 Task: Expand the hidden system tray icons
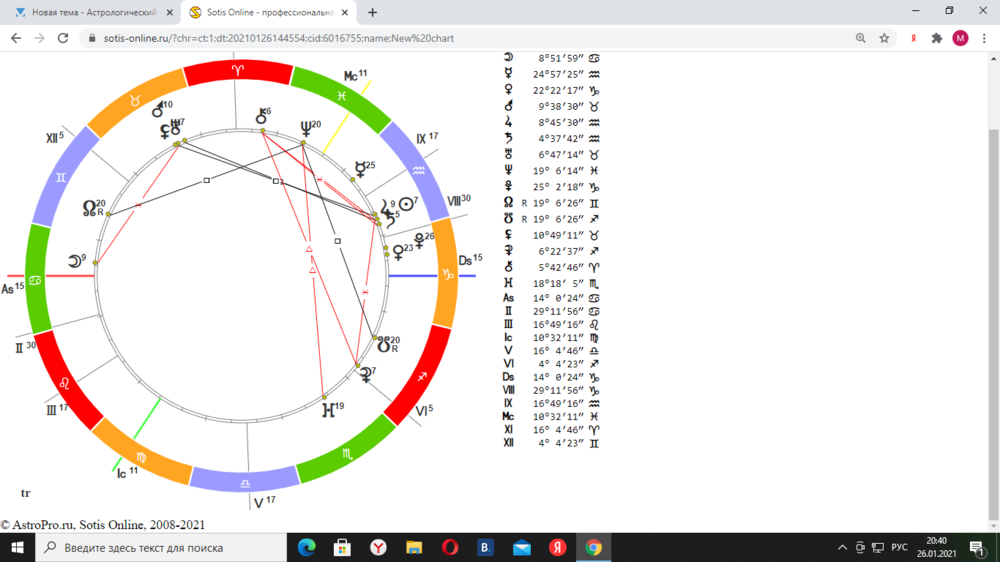click(842, 547)
